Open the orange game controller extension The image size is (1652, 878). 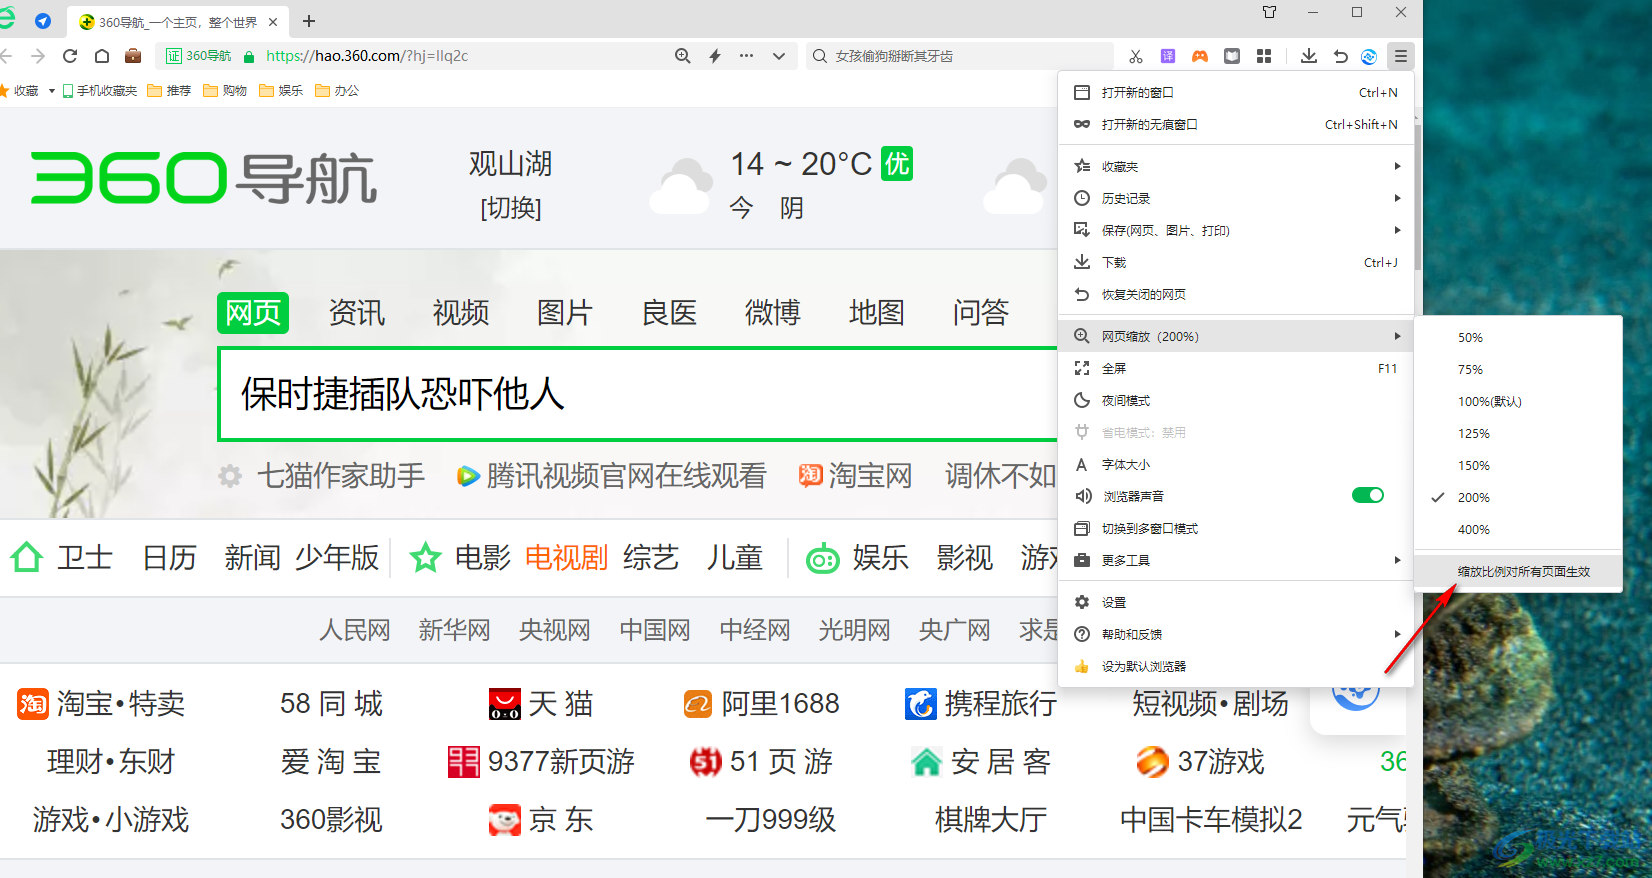coord(1199,56)
